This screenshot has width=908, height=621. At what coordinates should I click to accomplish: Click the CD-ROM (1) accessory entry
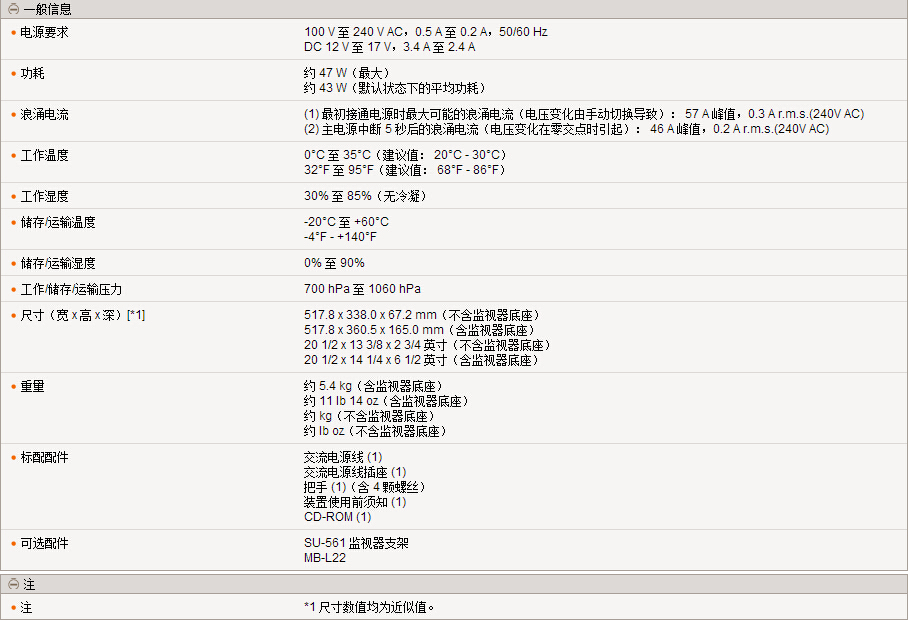click(x=337, y=517)
